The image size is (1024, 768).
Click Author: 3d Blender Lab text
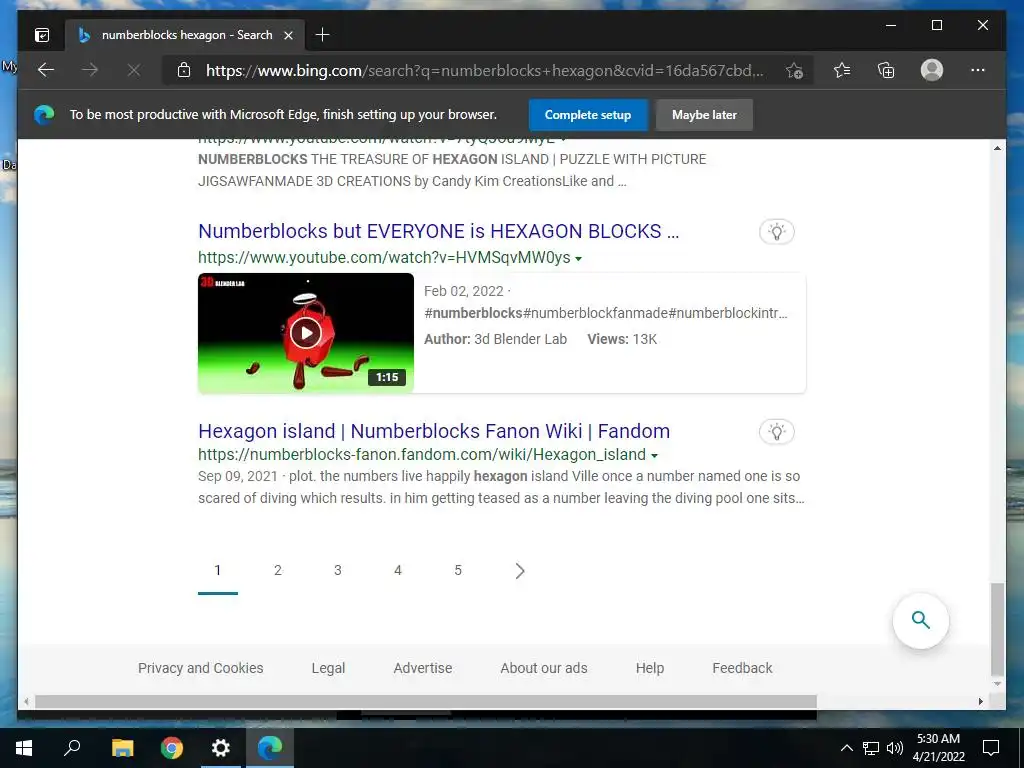click(495, 339)
